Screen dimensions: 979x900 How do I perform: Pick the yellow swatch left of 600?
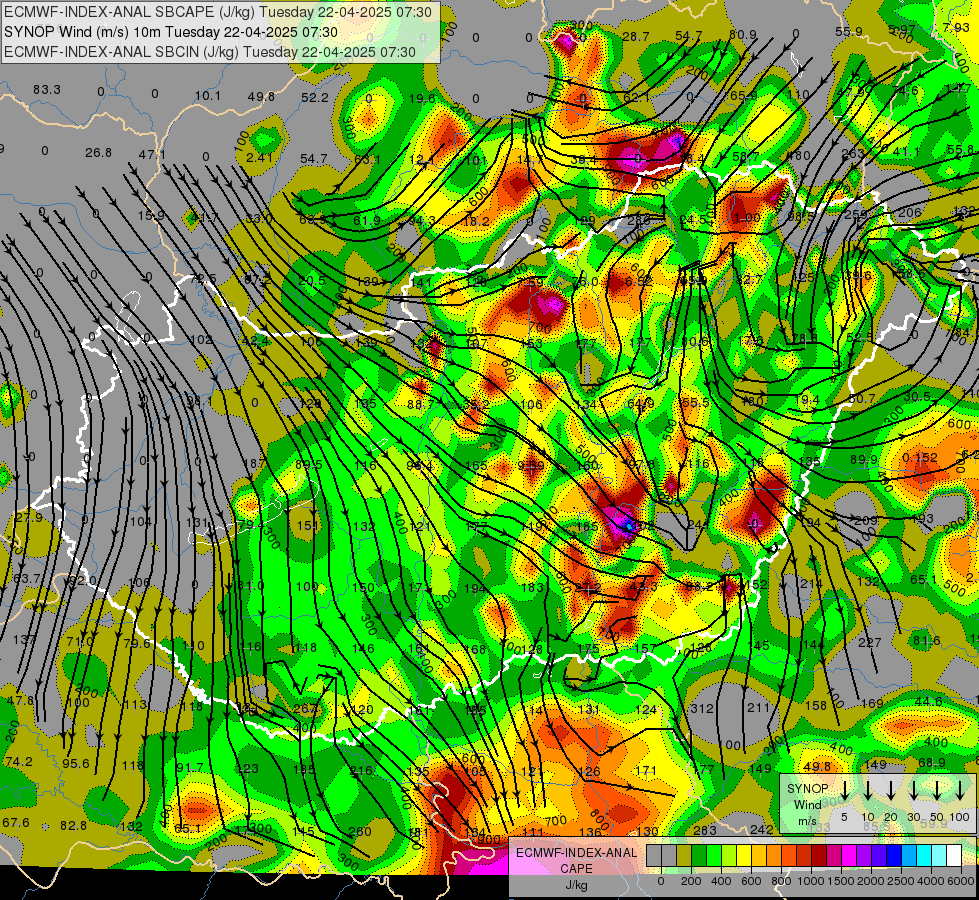744,856
